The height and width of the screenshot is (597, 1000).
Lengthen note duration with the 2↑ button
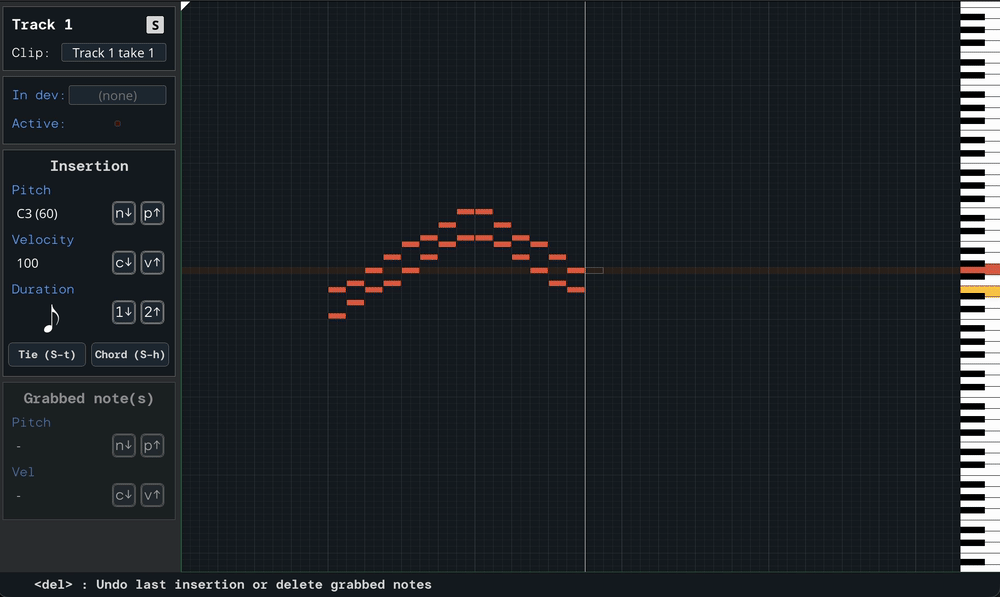pos(152,313)
